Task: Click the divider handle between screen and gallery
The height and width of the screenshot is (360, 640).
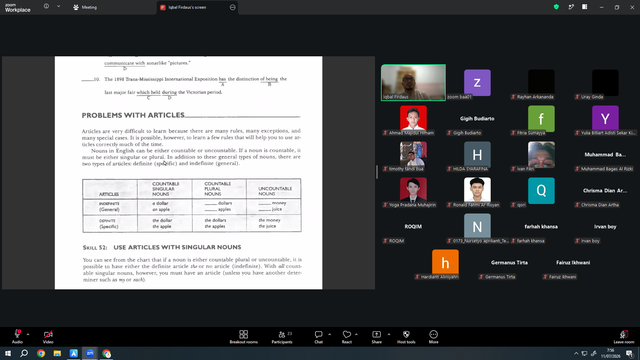Action: click(x=377, y=172)
